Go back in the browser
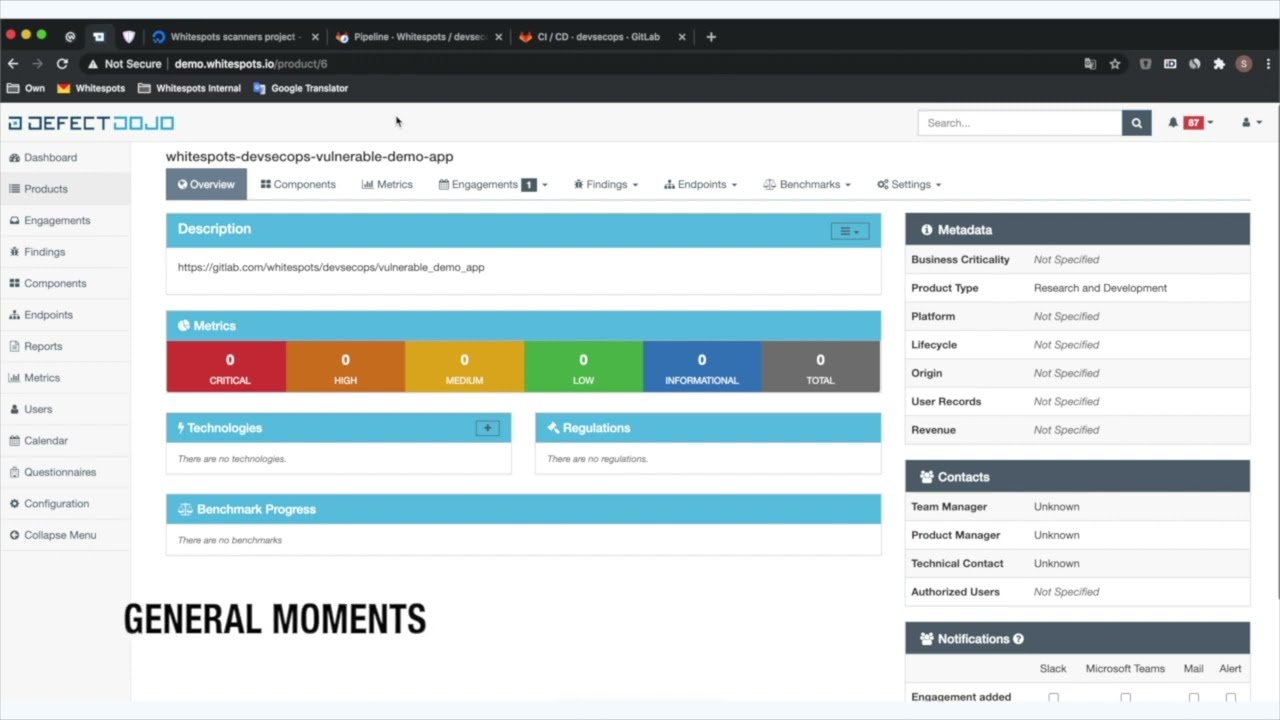This screenshot has width=1280, height=720. tap(13, 64)
